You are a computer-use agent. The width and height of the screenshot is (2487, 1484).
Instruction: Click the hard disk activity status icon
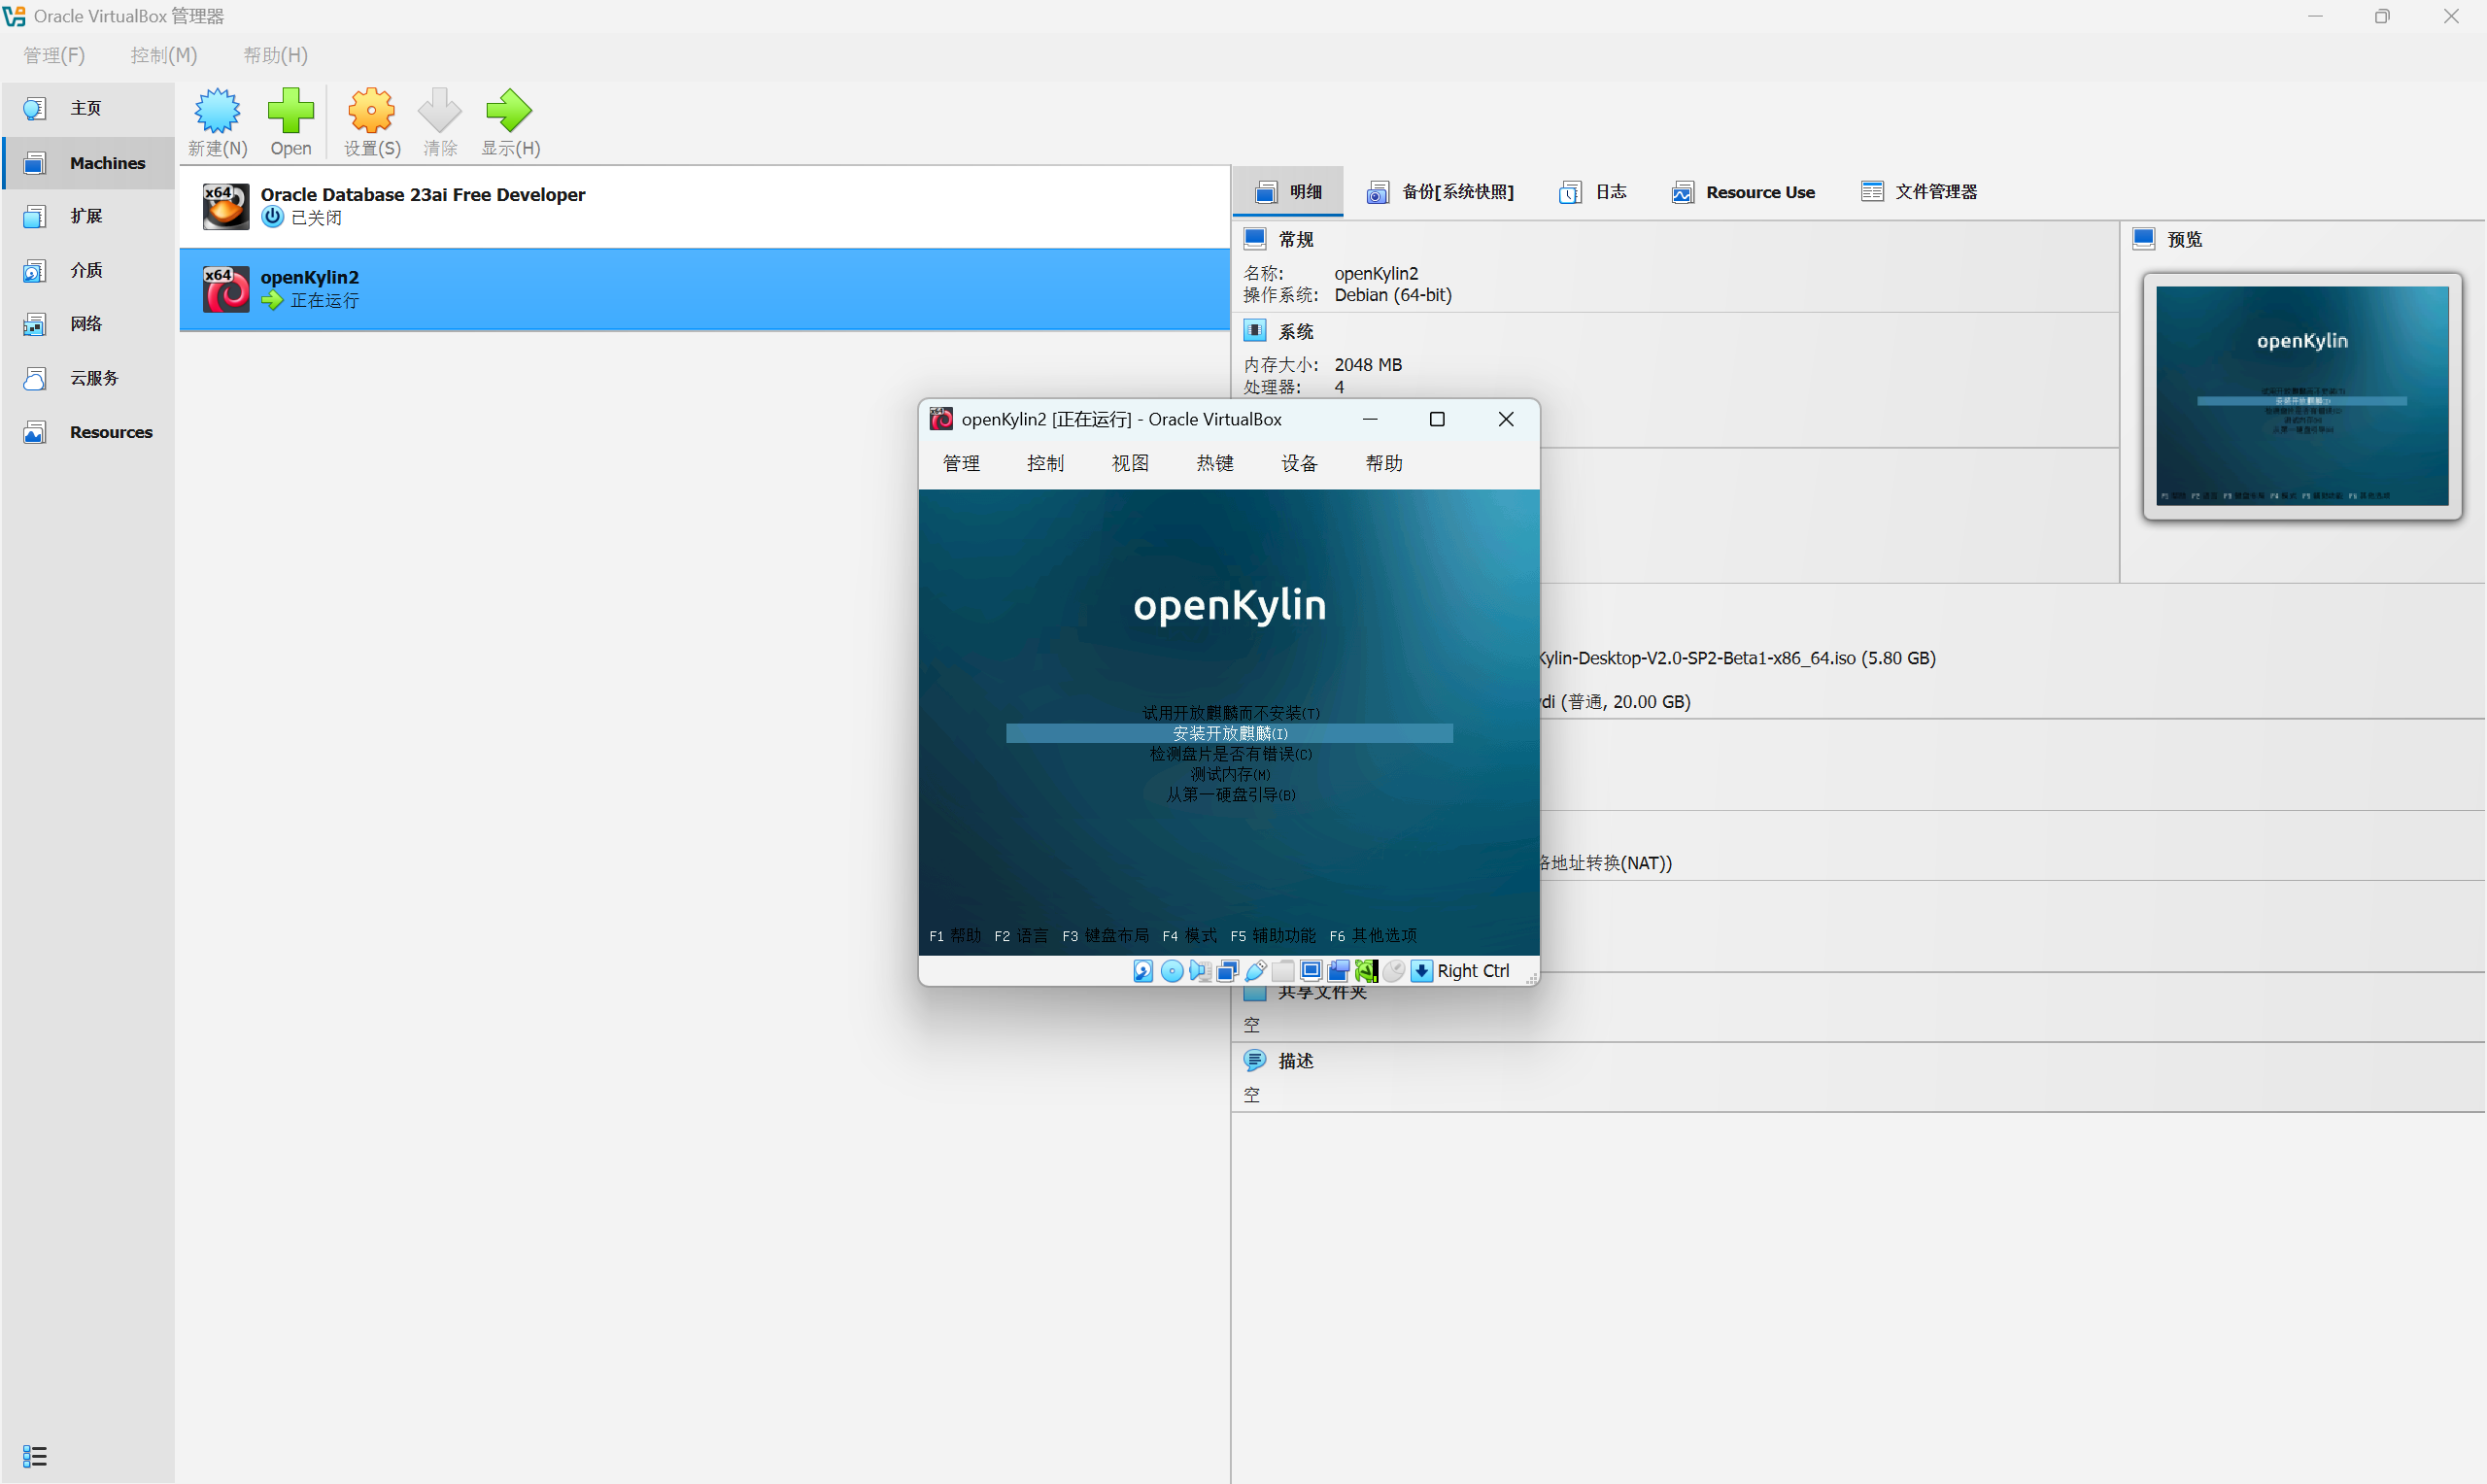1144,971
